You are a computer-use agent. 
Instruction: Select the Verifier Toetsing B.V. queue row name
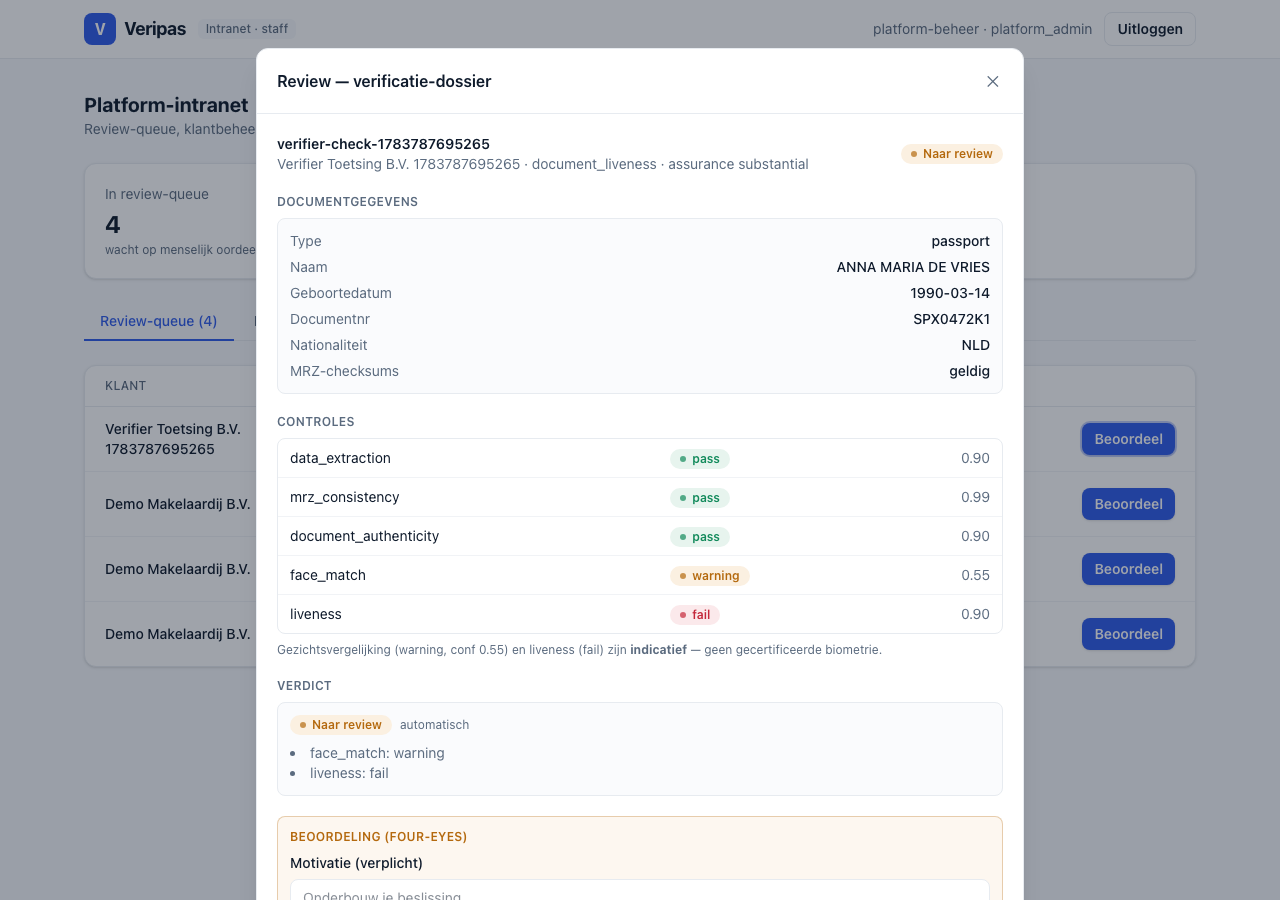173,439
